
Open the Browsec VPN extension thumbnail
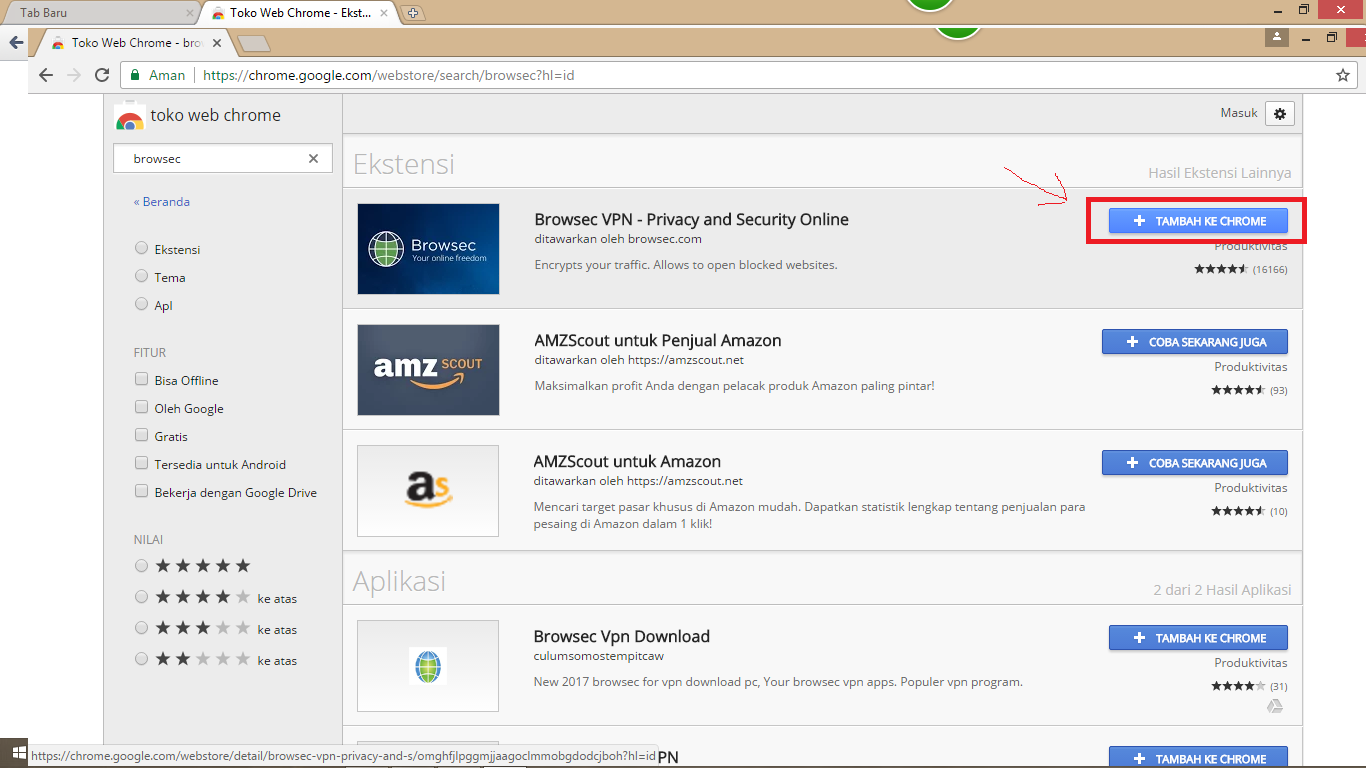[428, 249]
